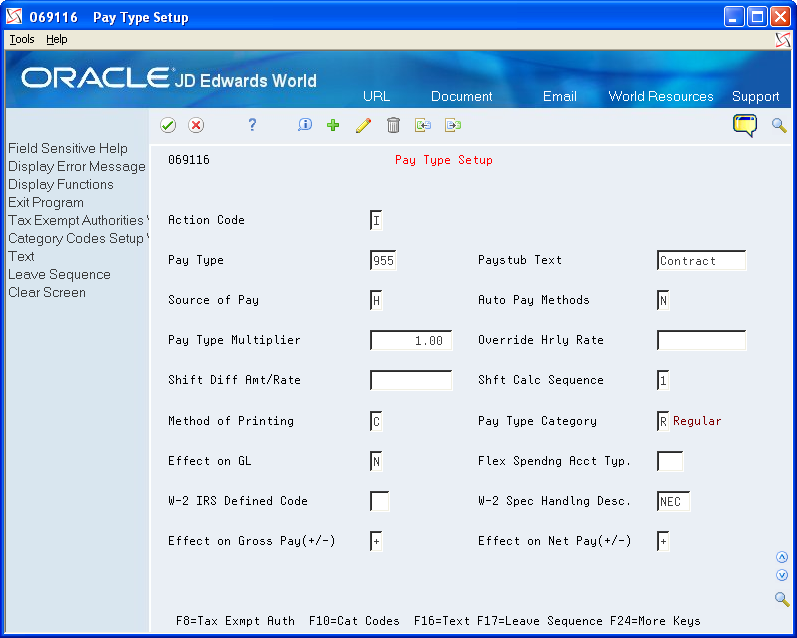797x638 pixels.
Task: Click the Method of Printing field
Action: [x=376, y=421]
